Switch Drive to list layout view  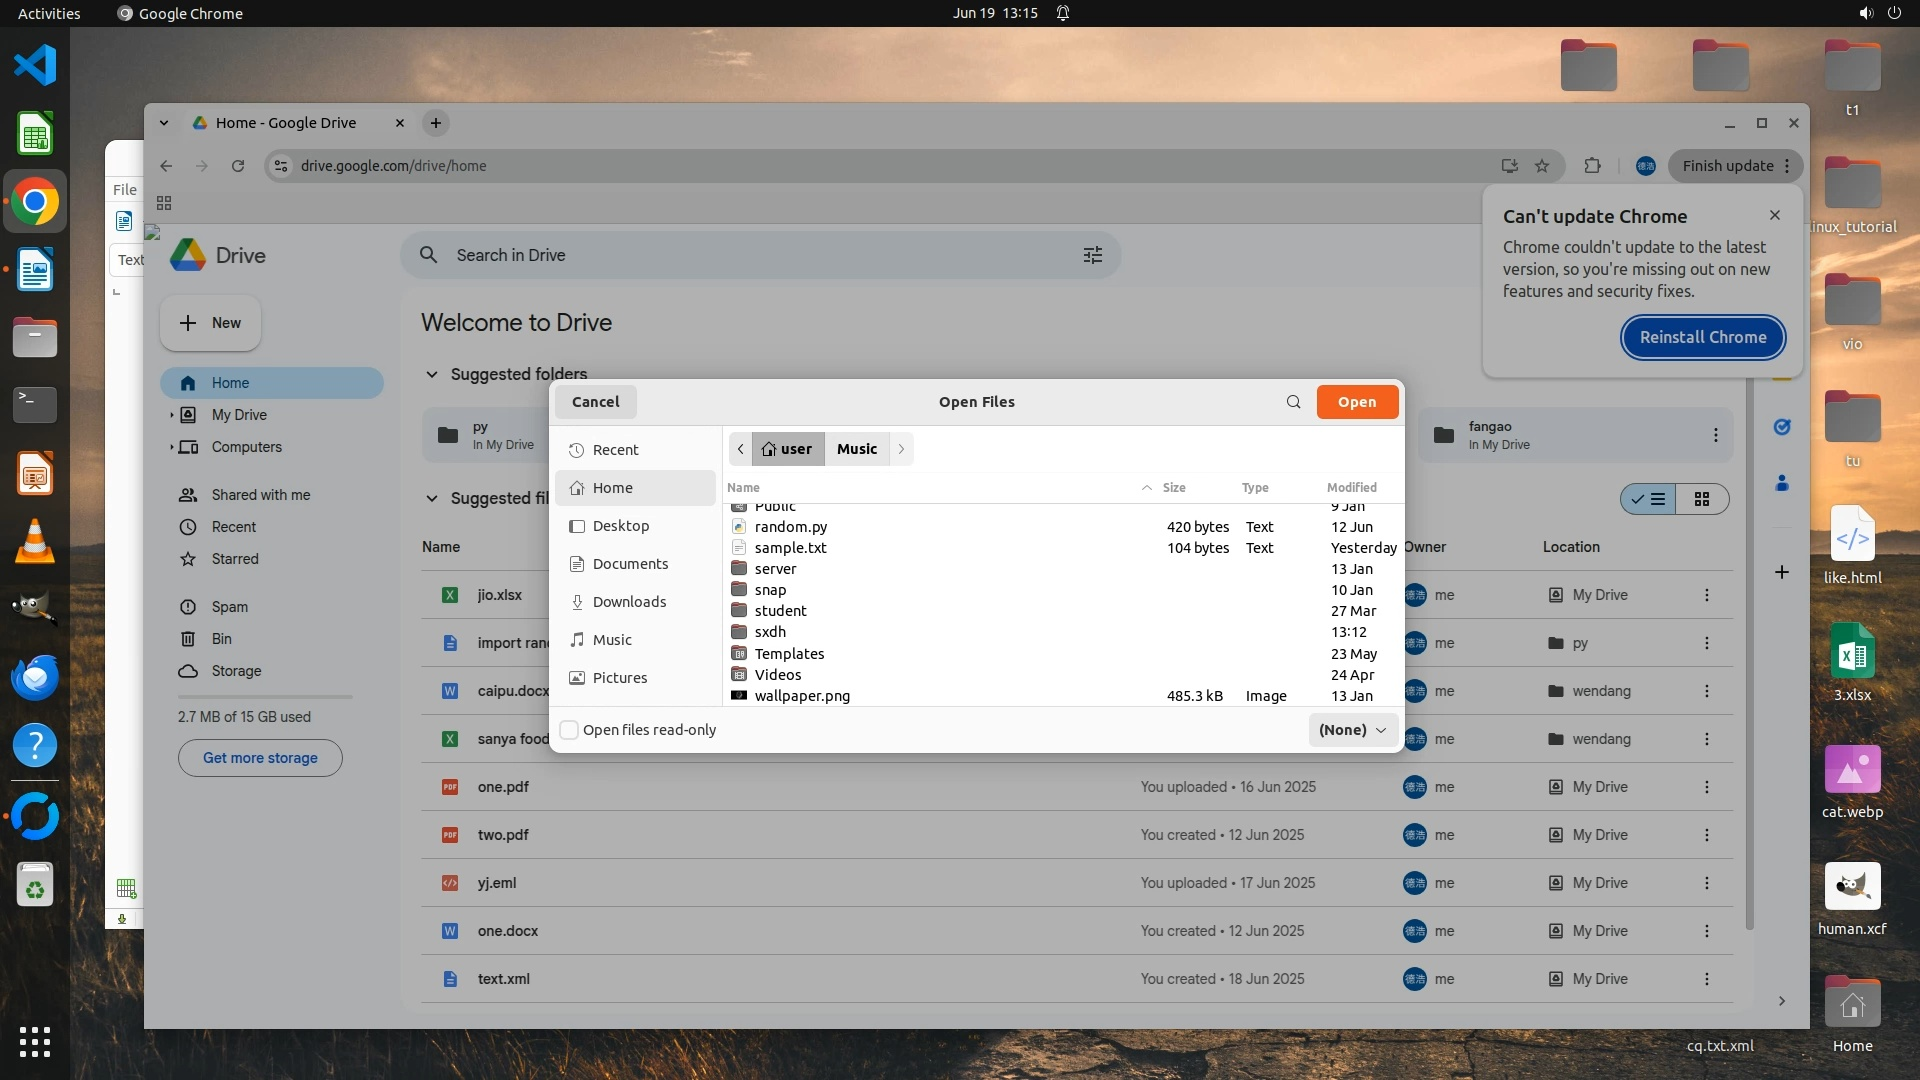click(x=1648, y=499)
